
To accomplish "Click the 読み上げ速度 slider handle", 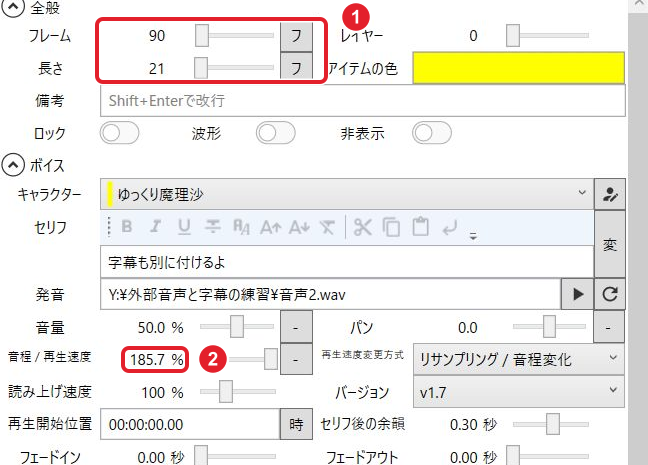I will tap(226, 391).
